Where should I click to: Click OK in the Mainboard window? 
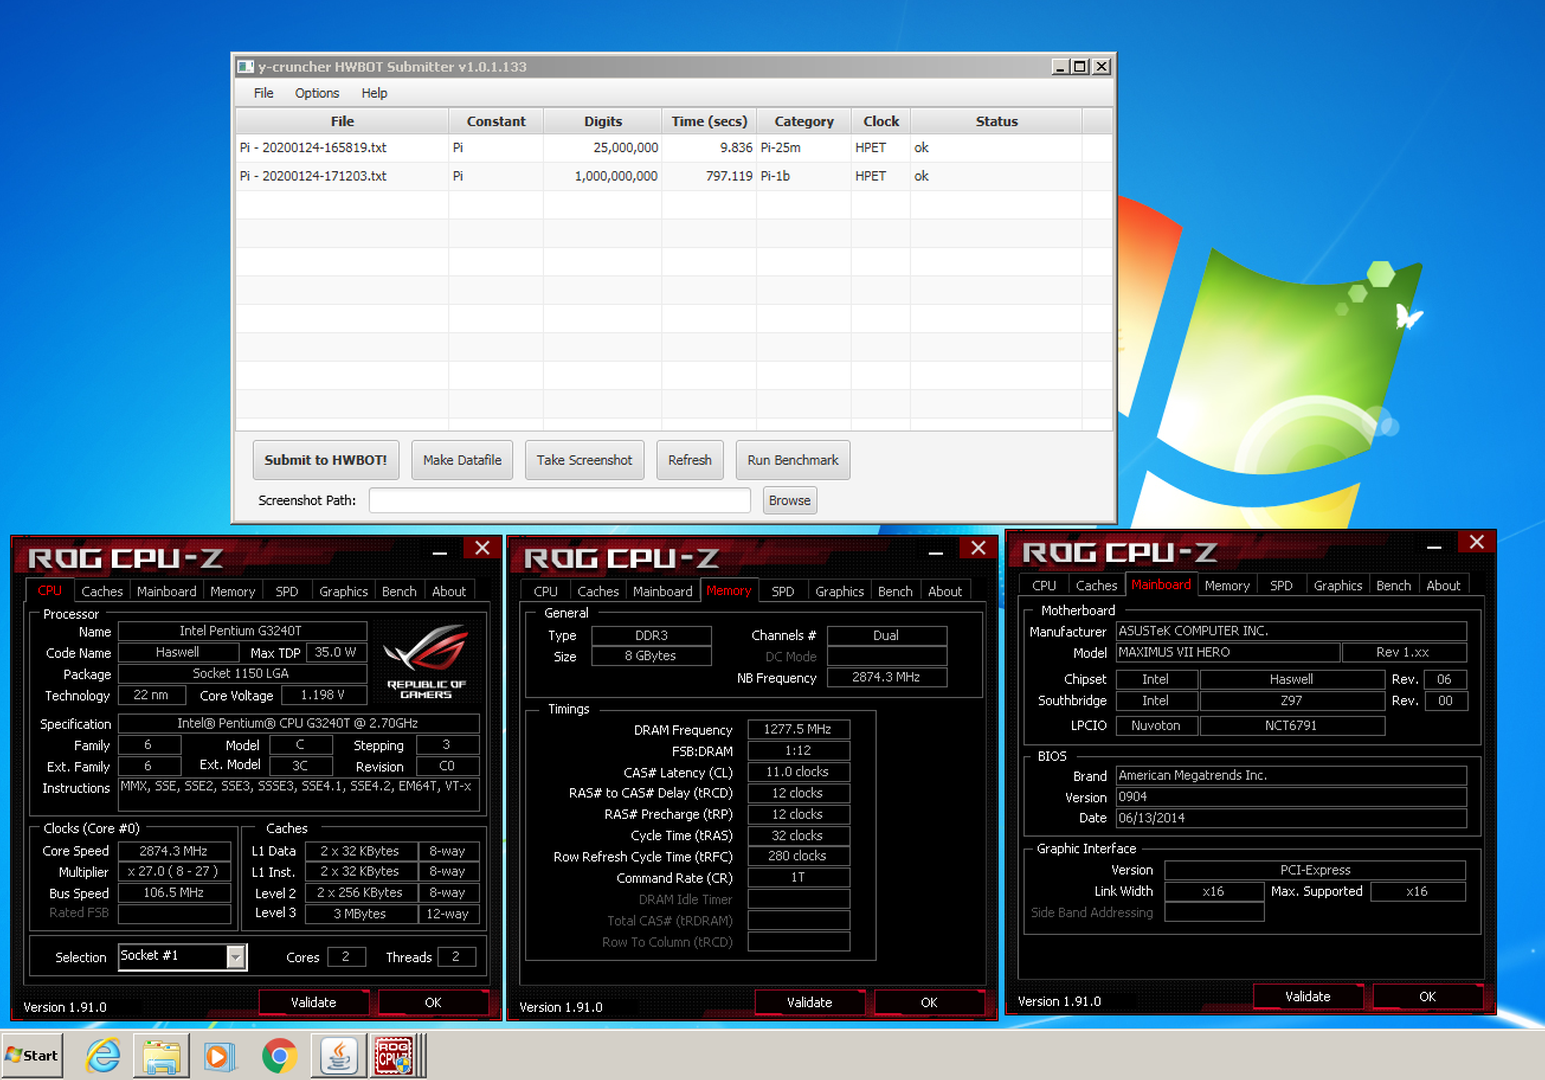click(1427, 996)
